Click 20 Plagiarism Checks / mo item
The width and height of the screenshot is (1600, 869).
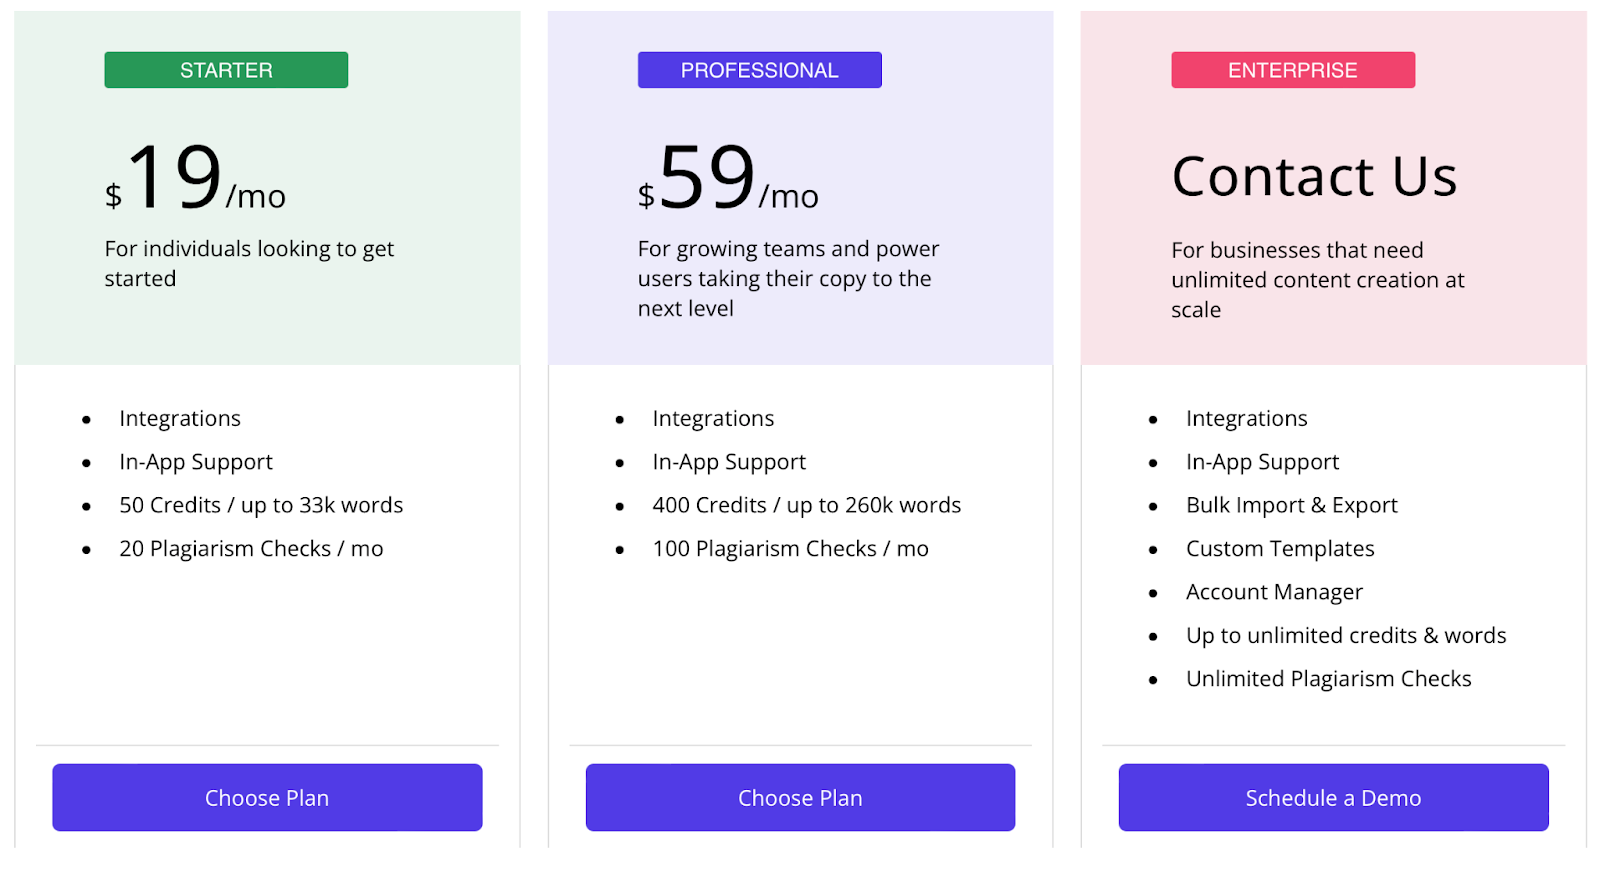click(x=251, y=548)
